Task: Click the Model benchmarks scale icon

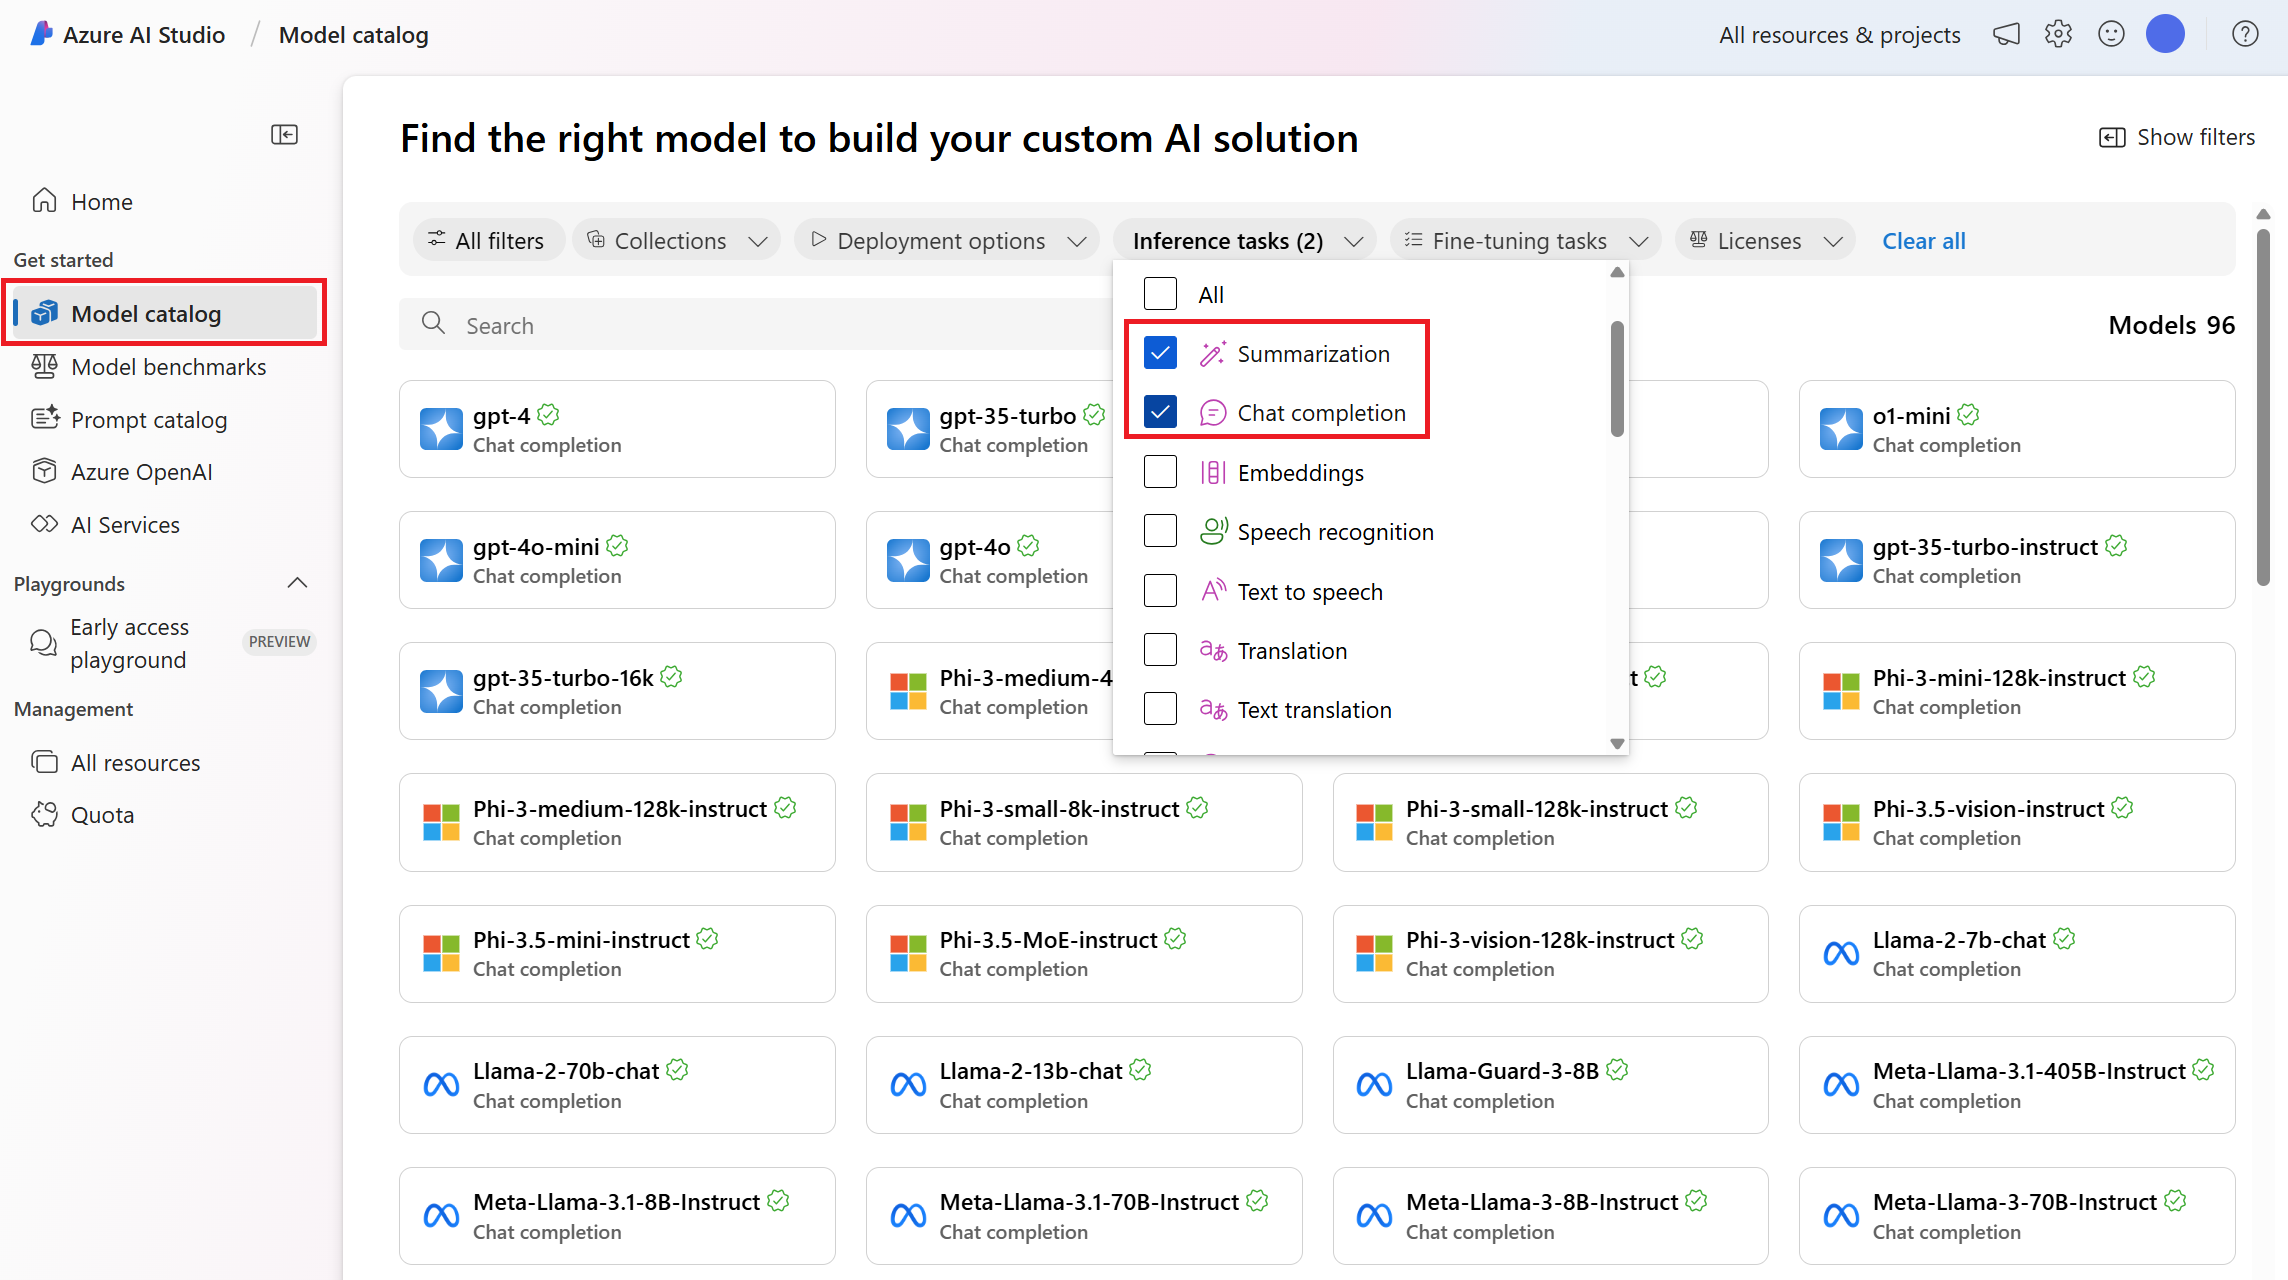Action: (x=44, y=366)
